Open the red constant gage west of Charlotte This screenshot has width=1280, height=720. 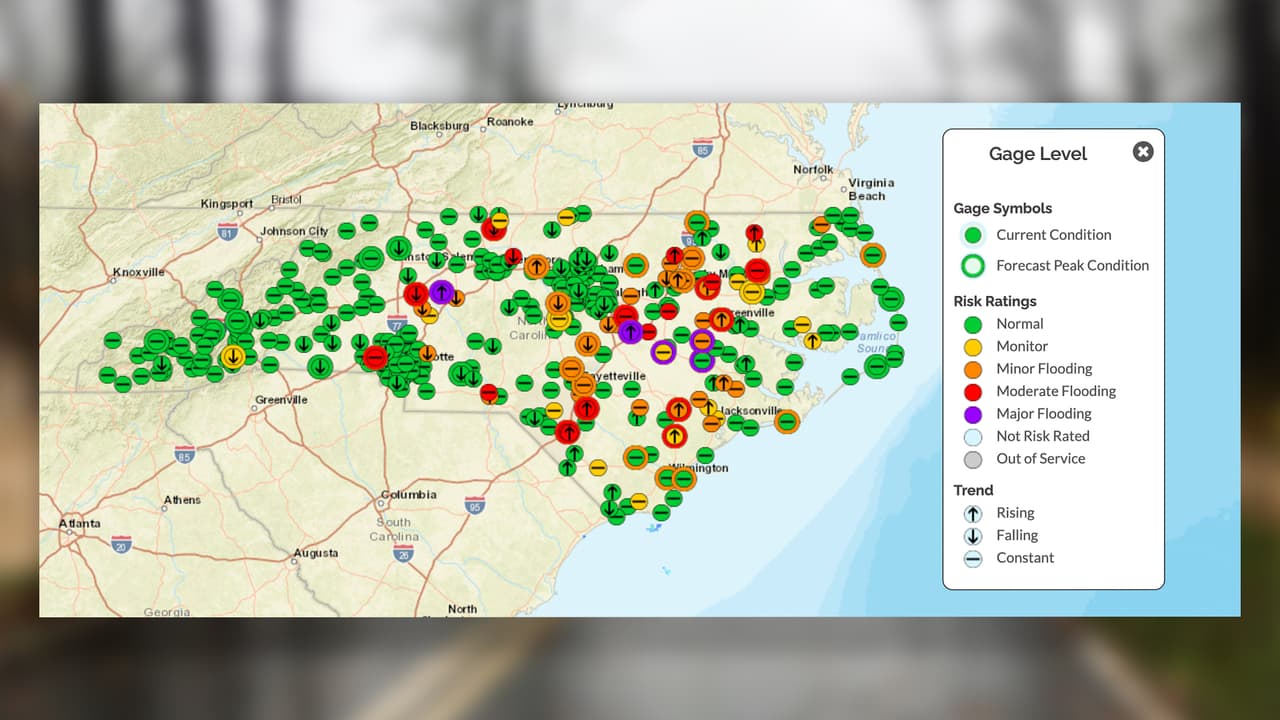point(375,357)
